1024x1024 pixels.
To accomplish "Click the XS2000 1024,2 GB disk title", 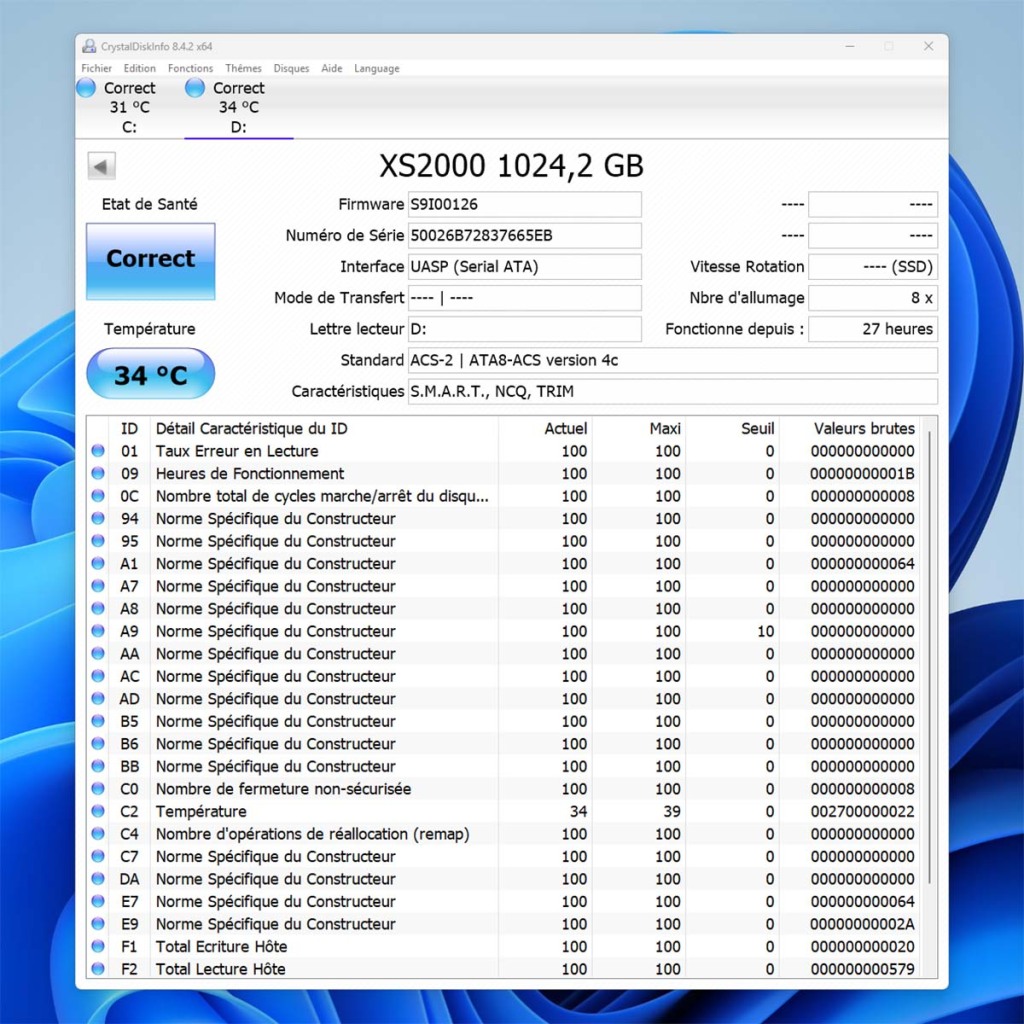I will click(511, 166).
